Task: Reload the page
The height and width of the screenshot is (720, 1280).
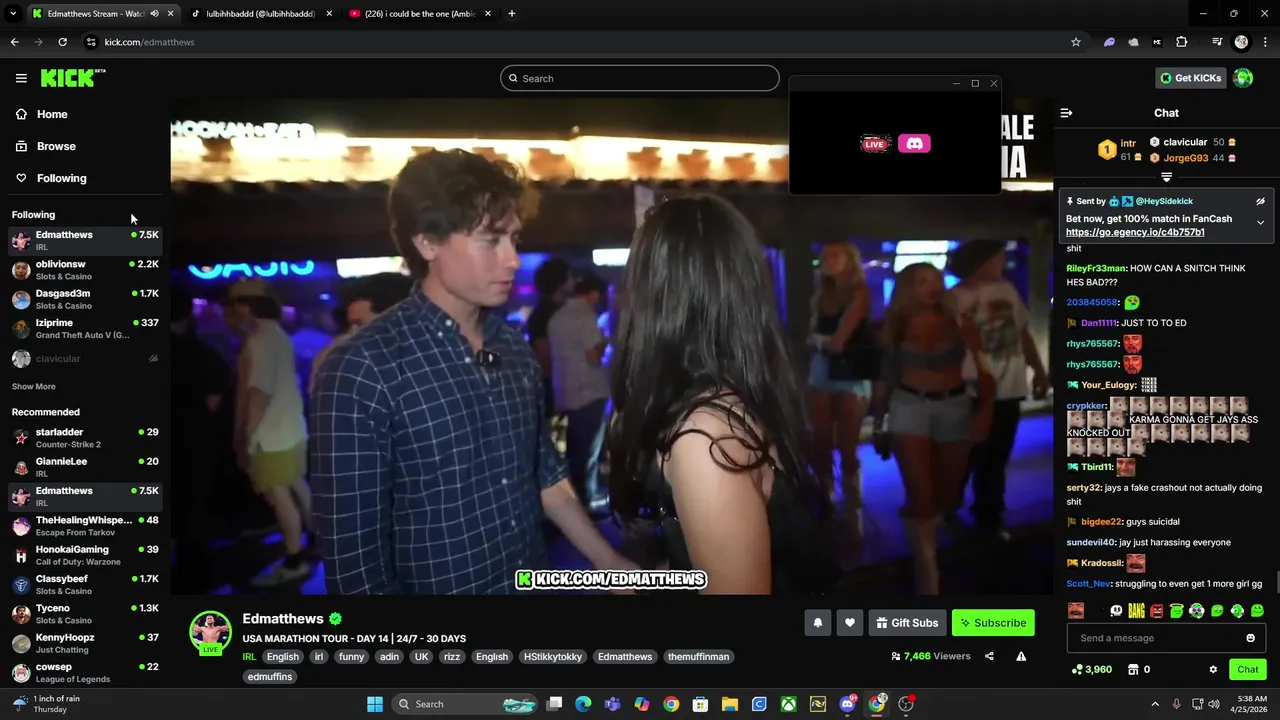Action: coord(62,42)
